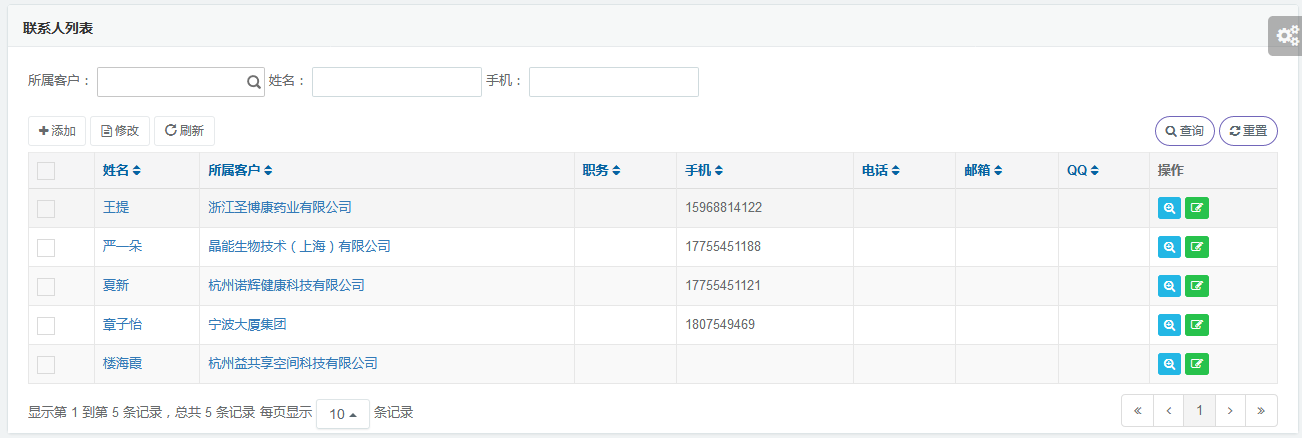The width and height of the screenshot is (1302, 438).
Task: Sort the 所属客户 column header
Action: pos(267,171)
